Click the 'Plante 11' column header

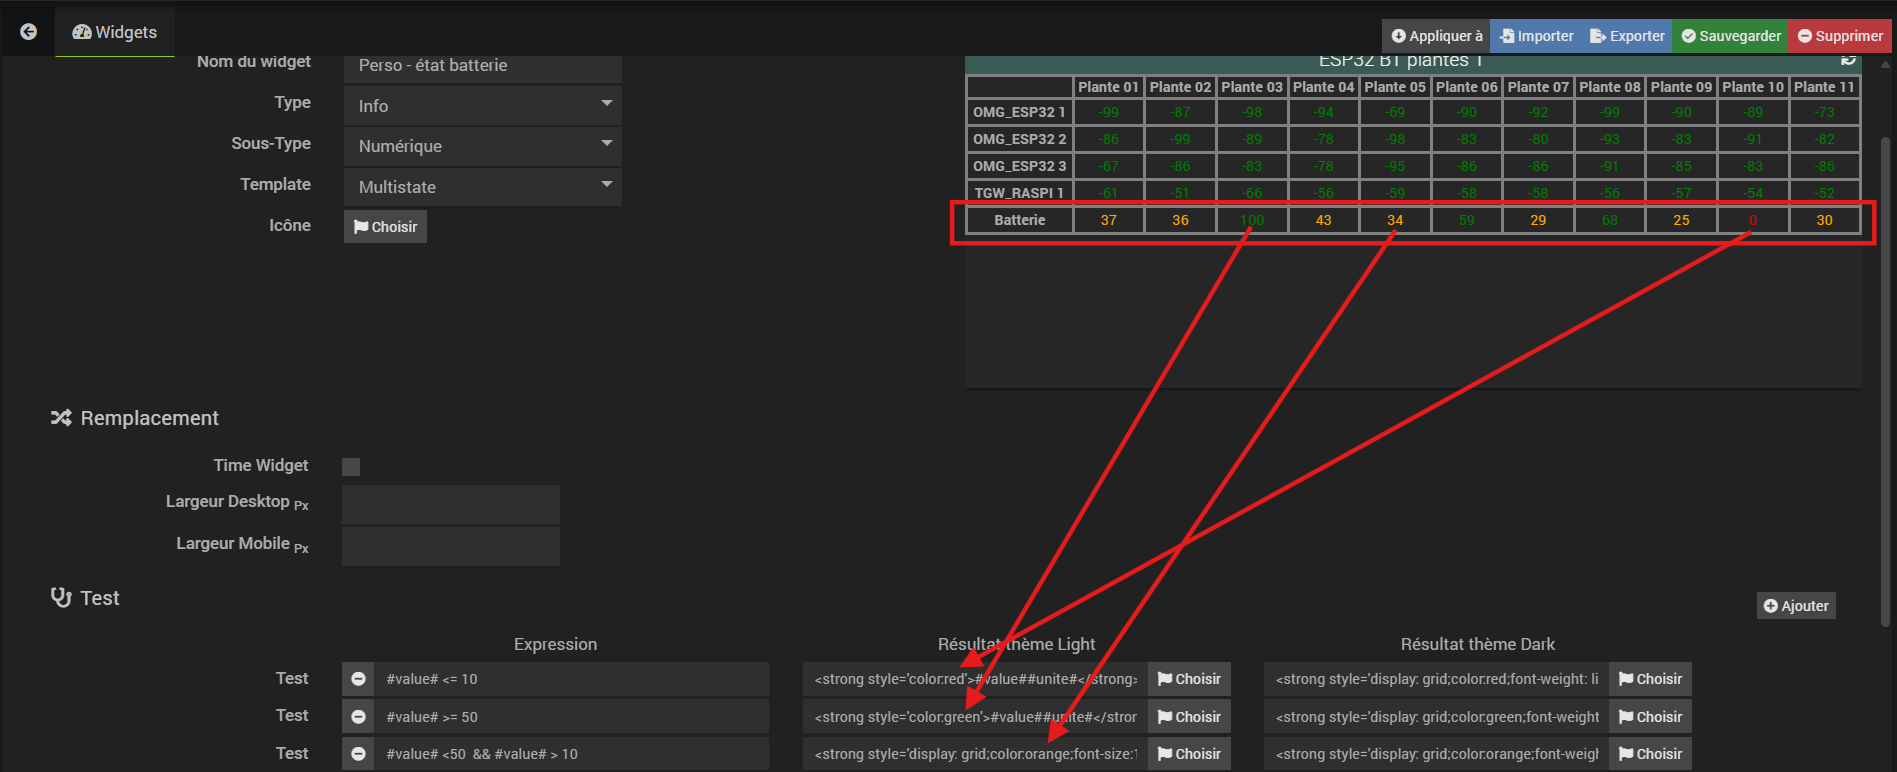point(1824,87)
